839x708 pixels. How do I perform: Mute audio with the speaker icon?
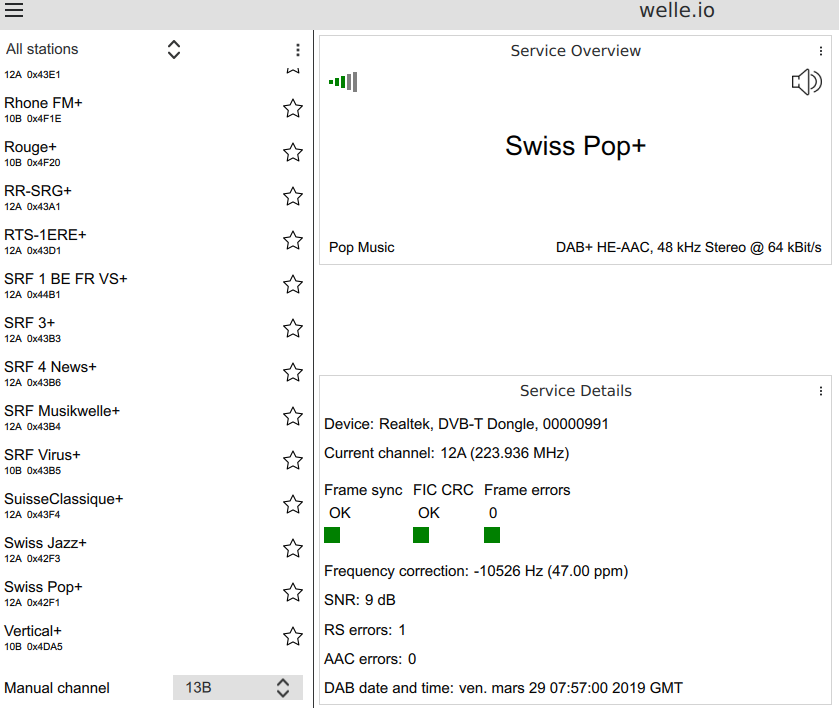click(x=806, y=82)
